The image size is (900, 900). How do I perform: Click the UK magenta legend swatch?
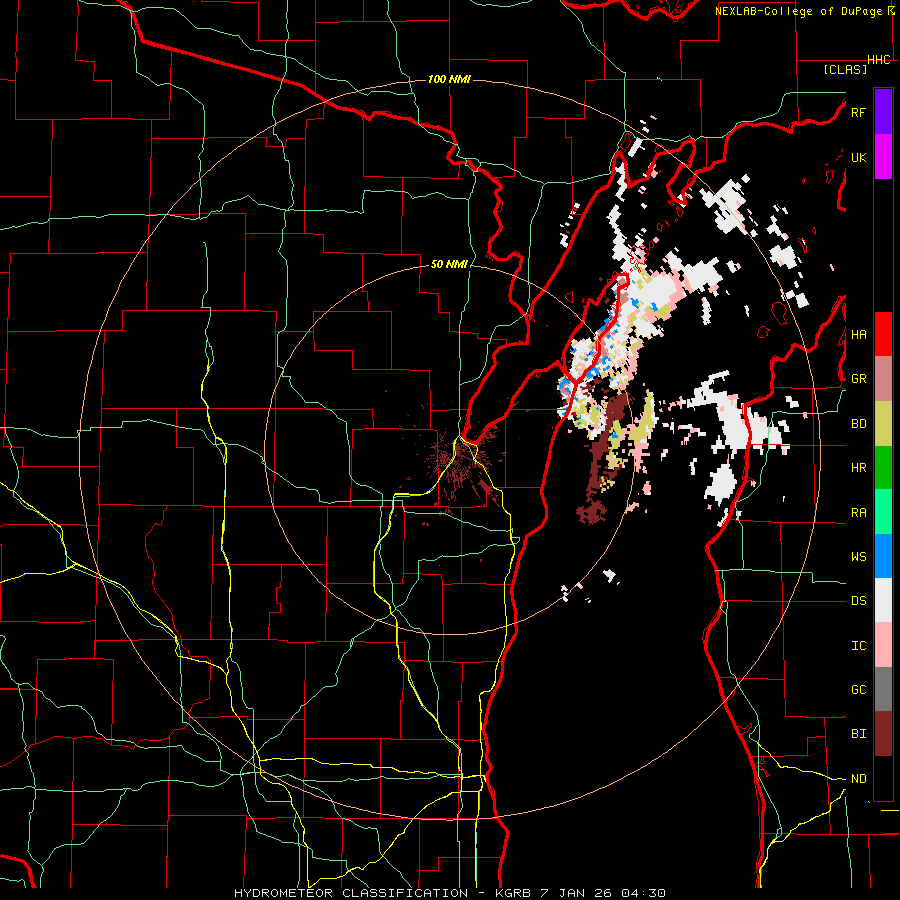click(x=883, y=157)
